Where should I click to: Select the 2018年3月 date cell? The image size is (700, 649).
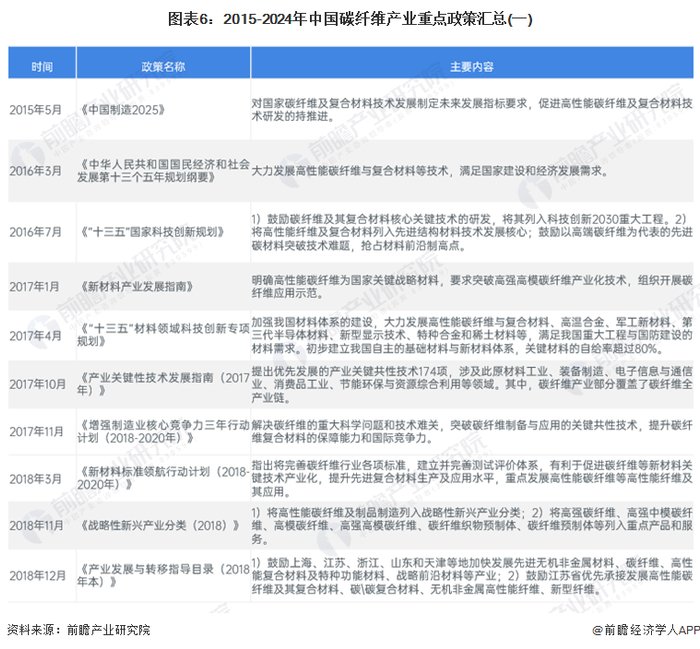click(x=35, y=479)
